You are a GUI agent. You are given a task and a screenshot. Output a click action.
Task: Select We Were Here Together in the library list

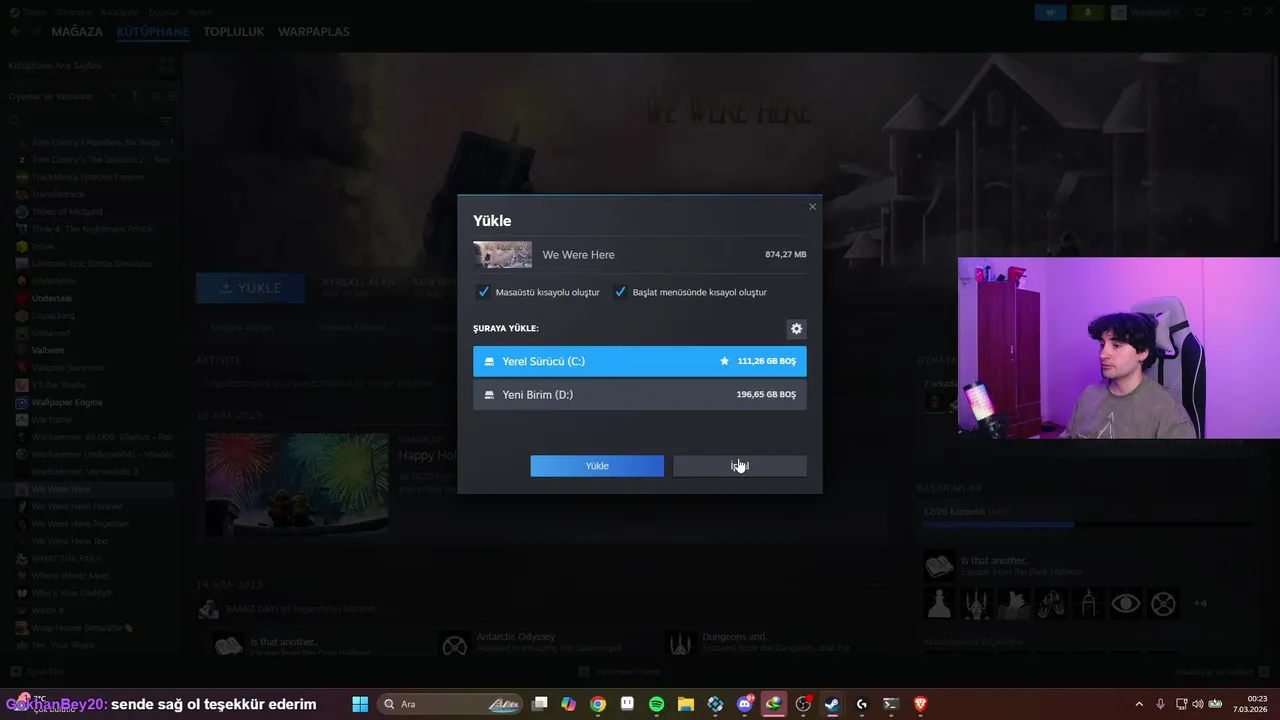tap(80, 523)
